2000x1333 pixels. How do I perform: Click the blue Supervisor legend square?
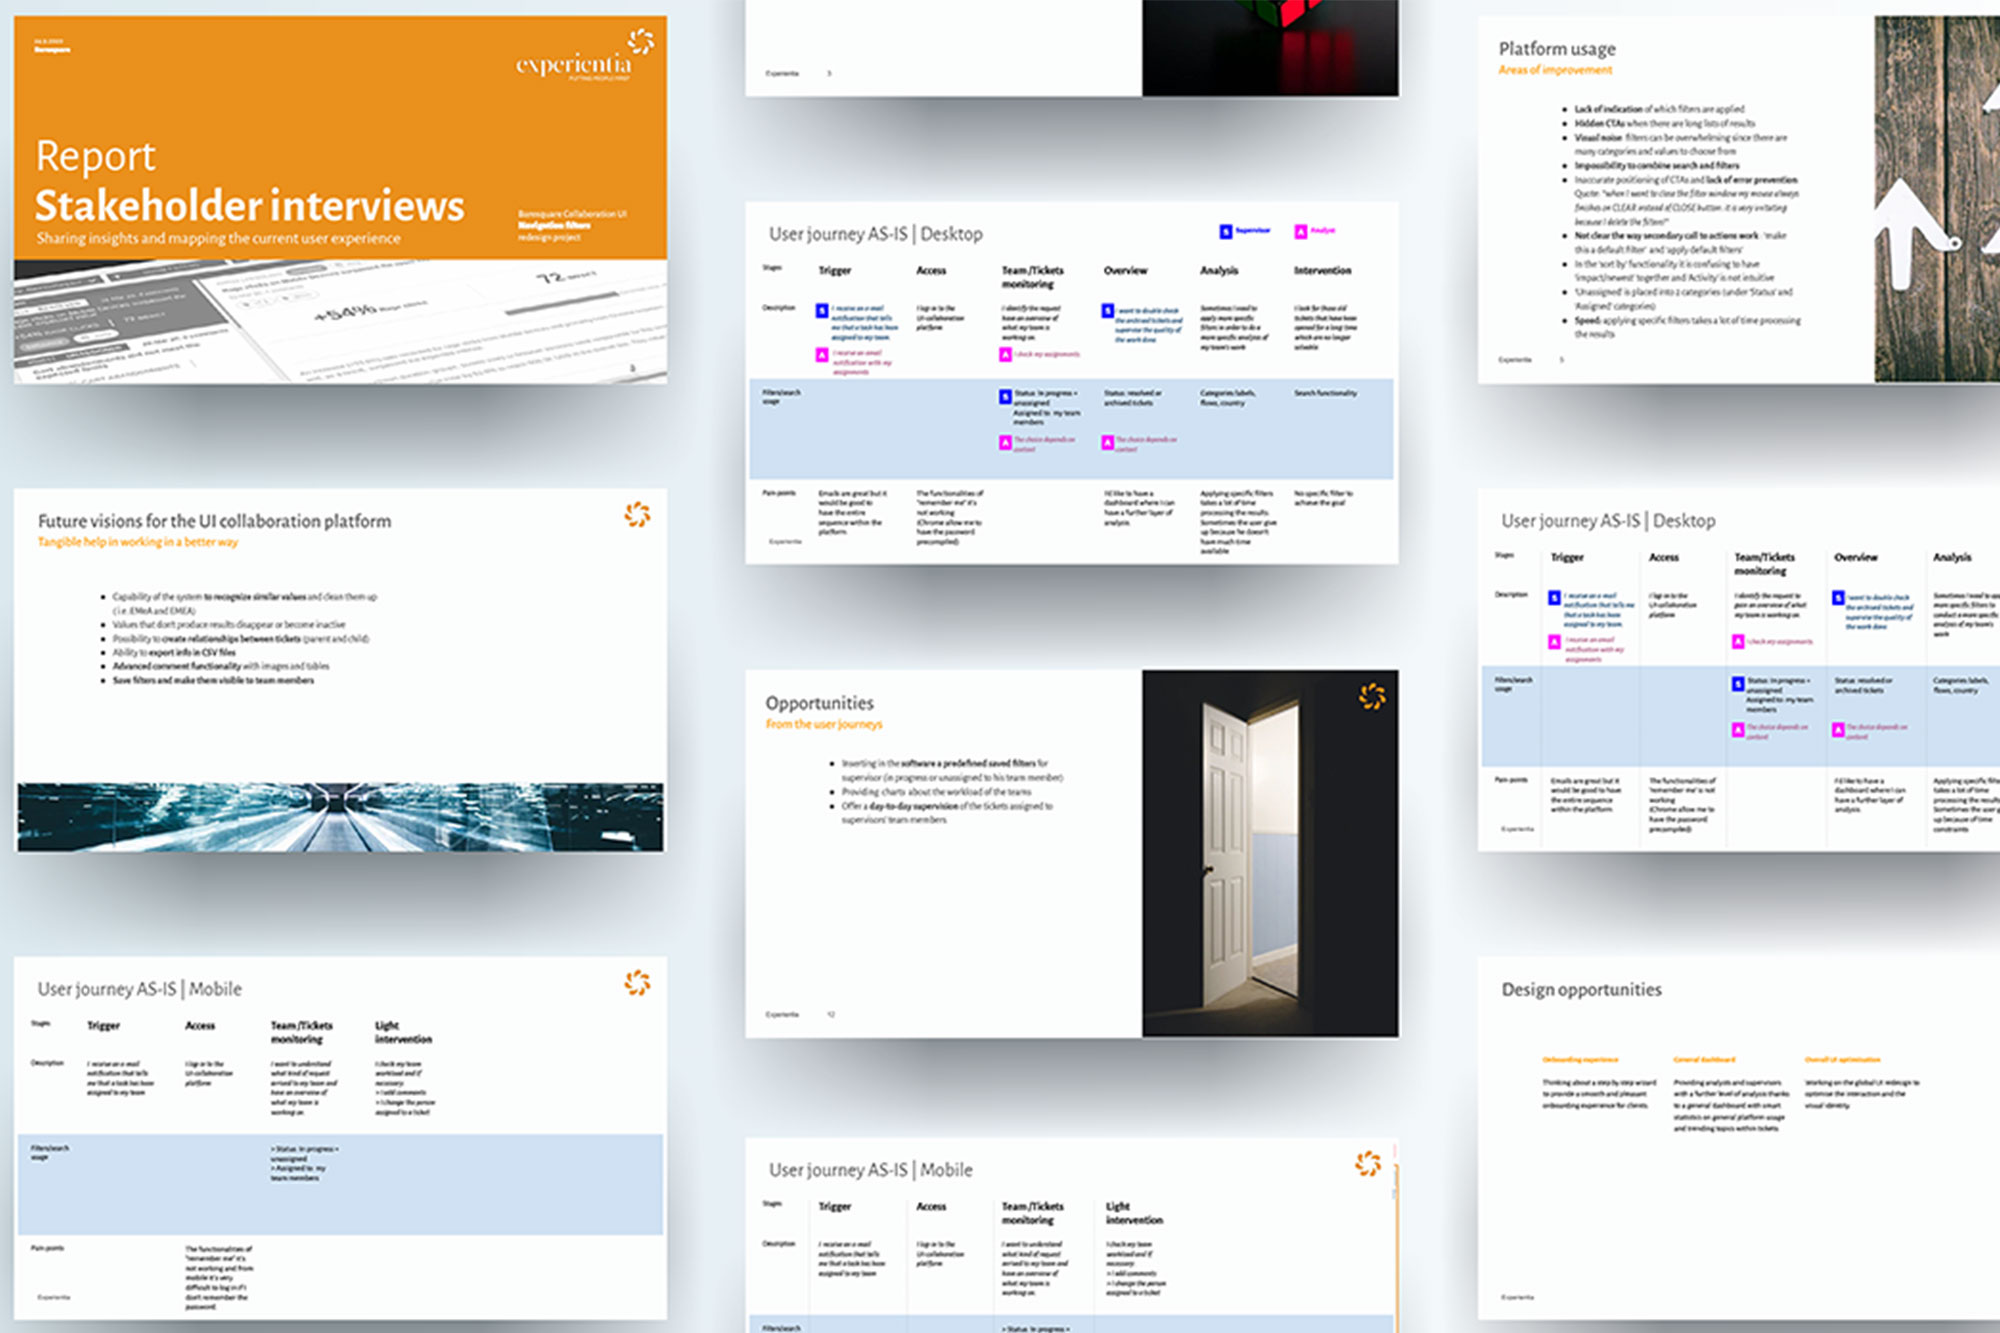(1225, 231)
